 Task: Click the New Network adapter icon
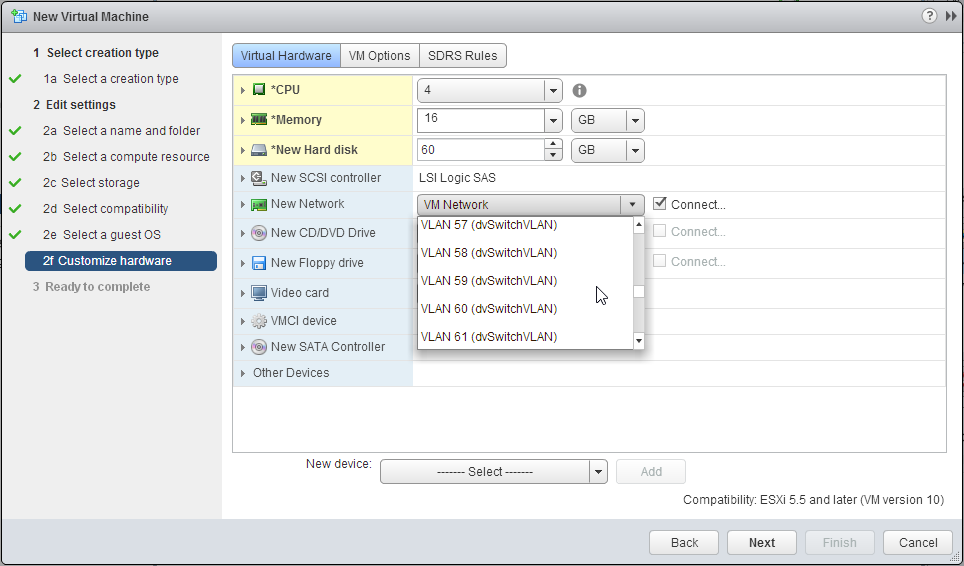[259, 205]
